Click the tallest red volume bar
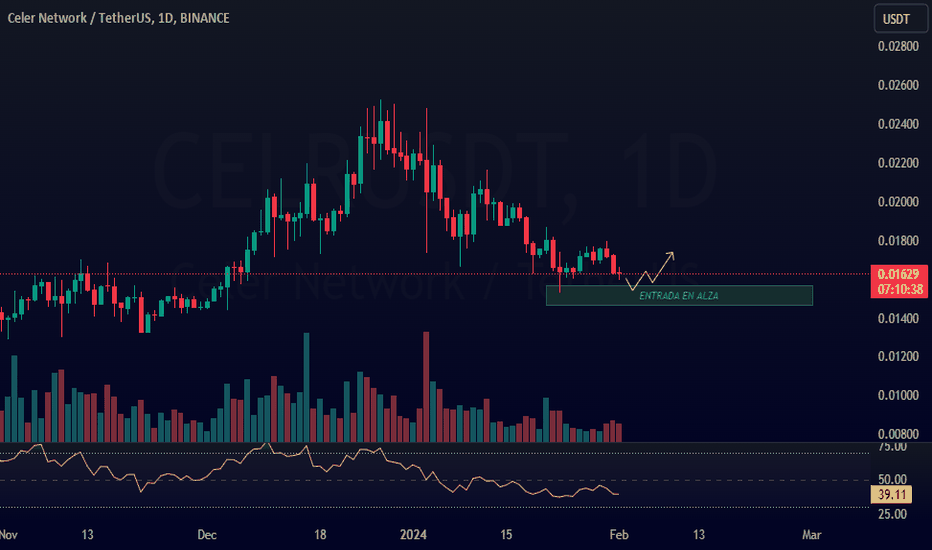This screenshot has width=932, height=550. pos(426,387)
